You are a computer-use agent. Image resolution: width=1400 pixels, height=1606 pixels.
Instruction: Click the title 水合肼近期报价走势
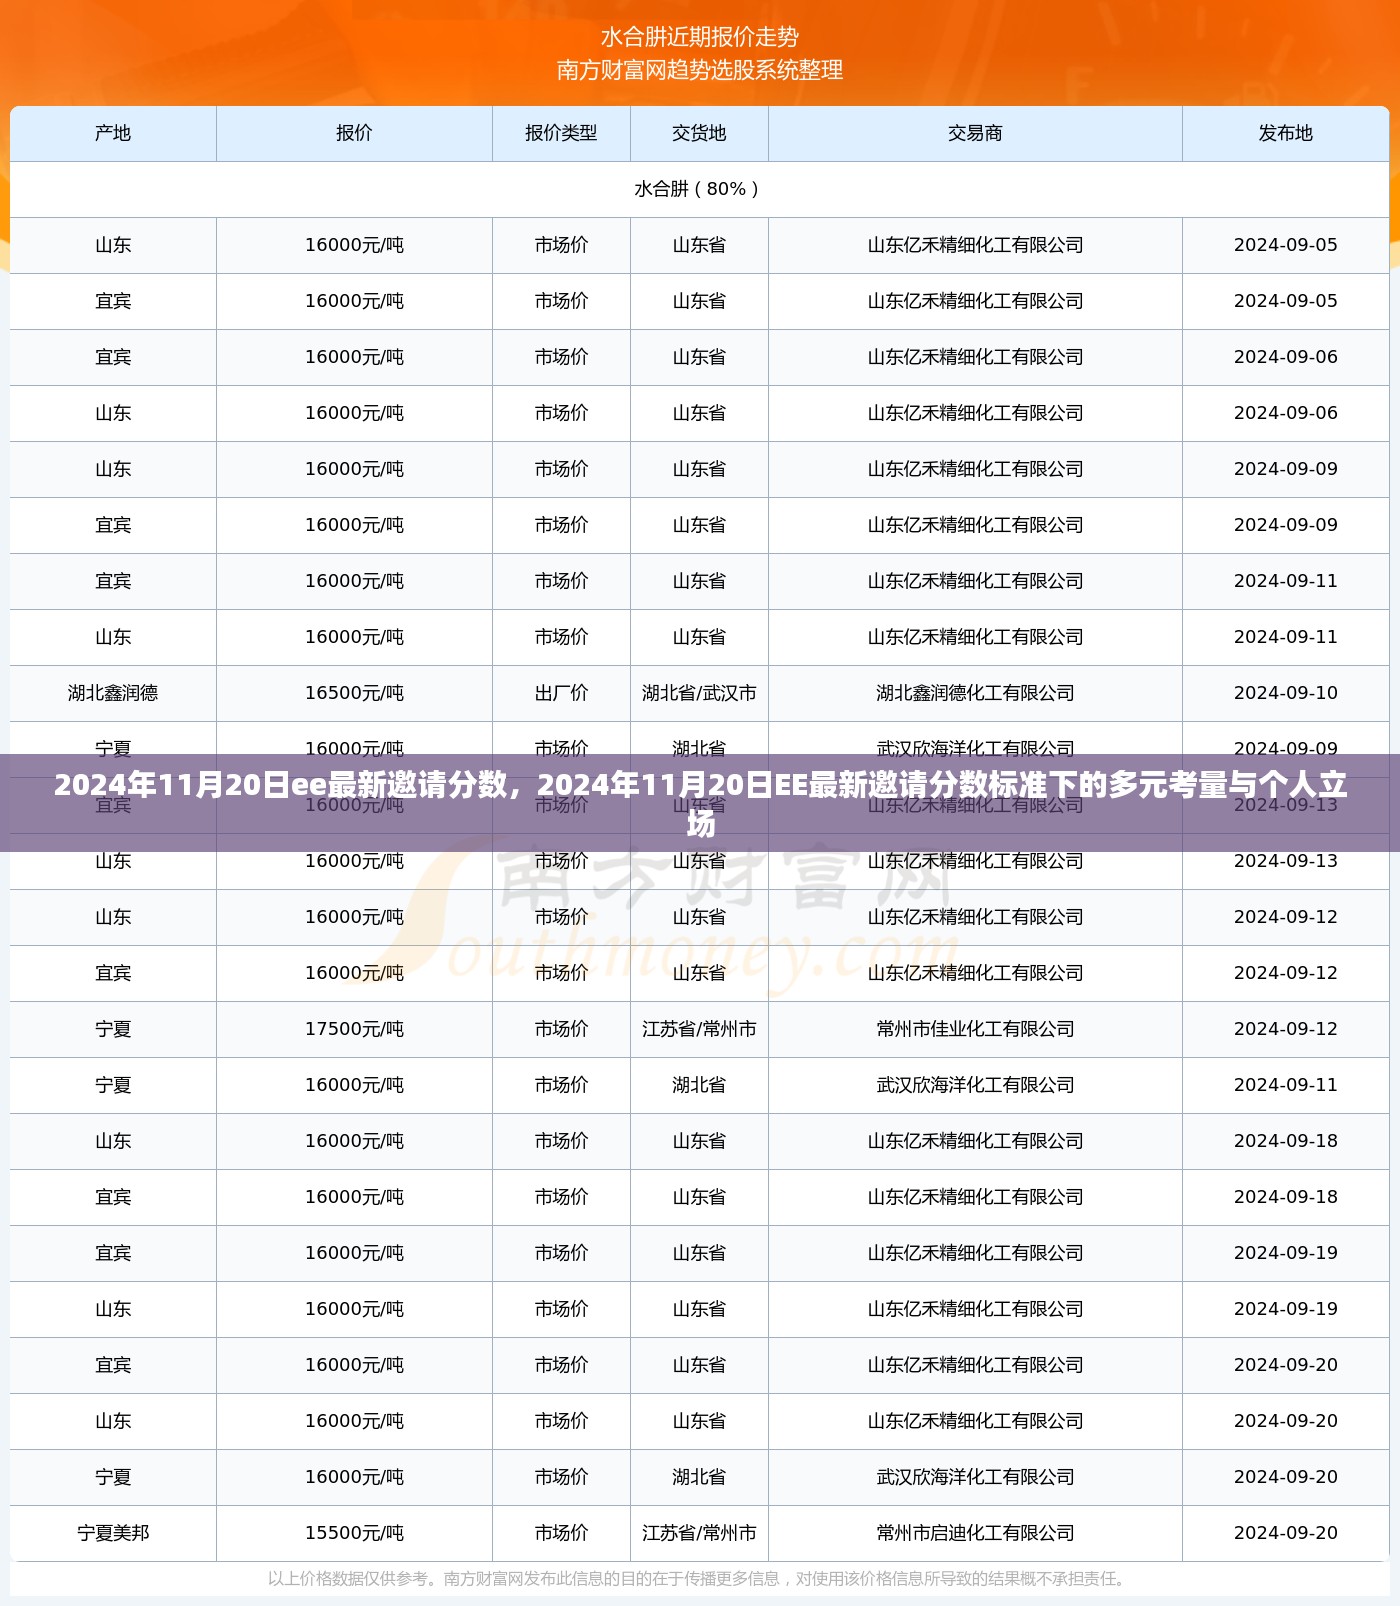click(700, 38)
